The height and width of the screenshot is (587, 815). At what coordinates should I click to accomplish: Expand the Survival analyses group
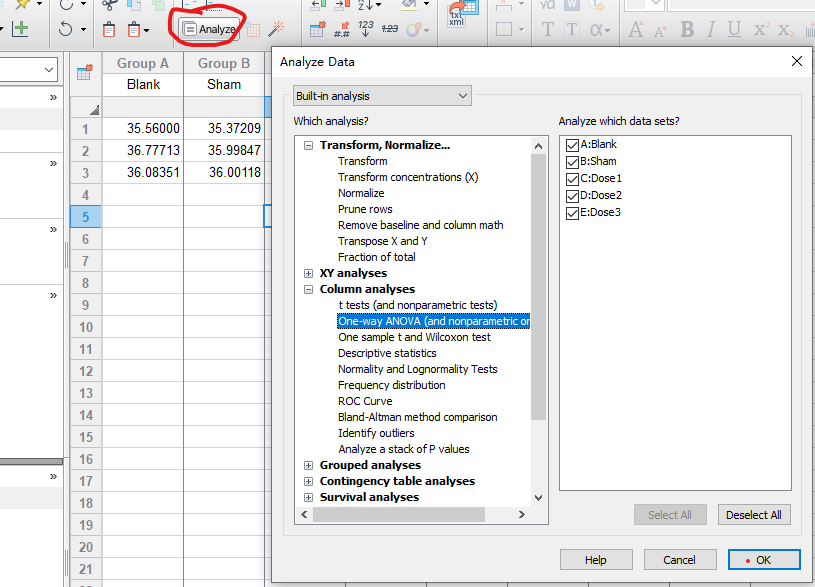click(309, 498)
